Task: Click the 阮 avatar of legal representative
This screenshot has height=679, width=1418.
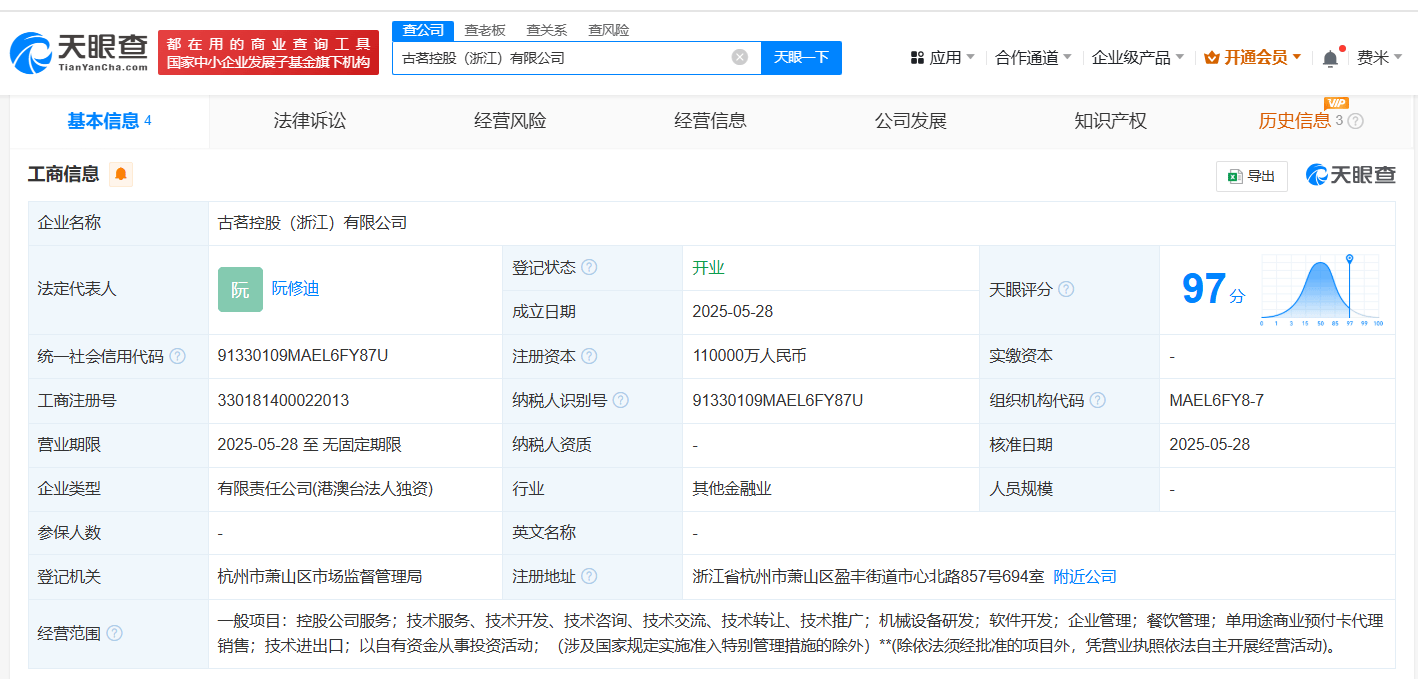Action: [240, 289]
